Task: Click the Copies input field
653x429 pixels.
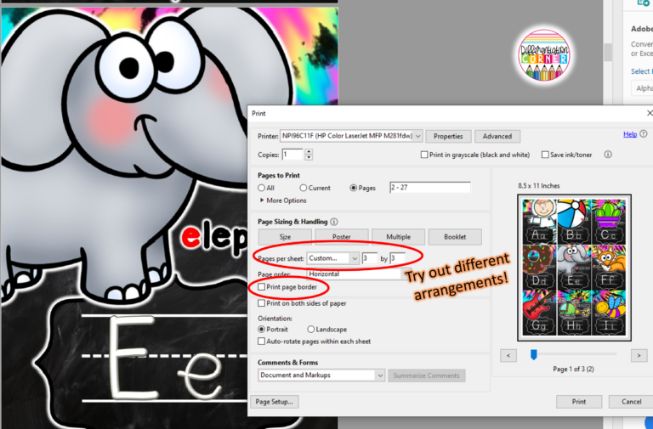Action: click(x=293, y=155)
